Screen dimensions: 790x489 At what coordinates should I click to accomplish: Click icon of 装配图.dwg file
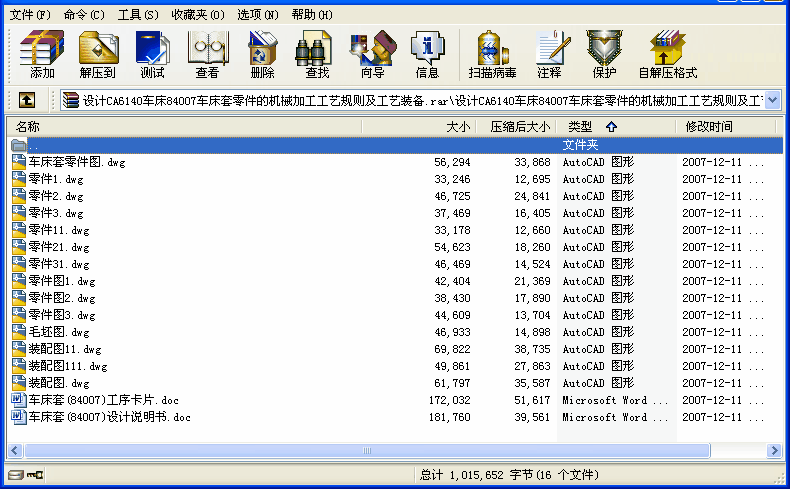pyautogui.click(x=19, y=383)
